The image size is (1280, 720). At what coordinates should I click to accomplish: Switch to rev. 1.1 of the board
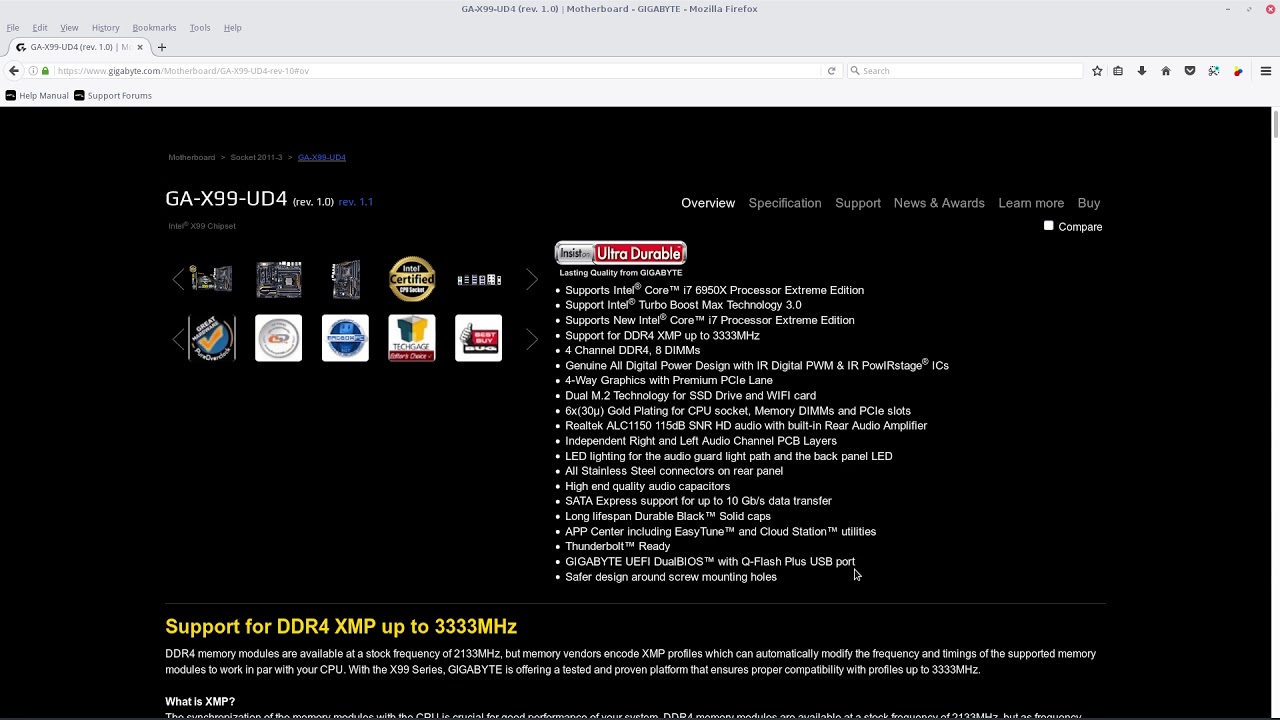tap(355, 202)
